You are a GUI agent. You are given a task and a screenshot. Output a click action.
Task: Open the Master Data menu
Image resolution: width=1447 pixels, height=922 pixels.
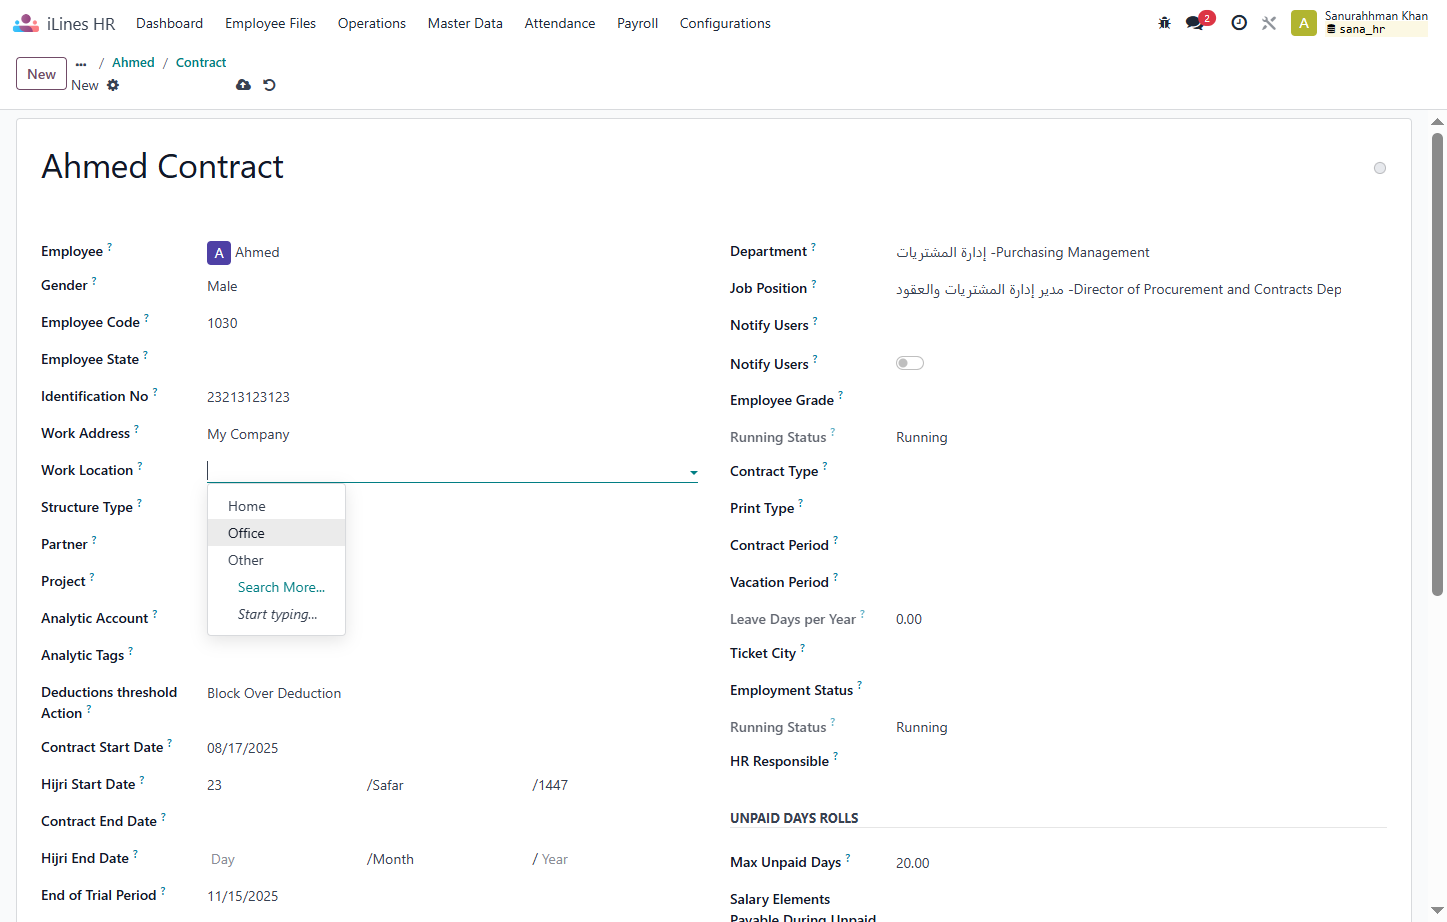(x=465, y=23)
